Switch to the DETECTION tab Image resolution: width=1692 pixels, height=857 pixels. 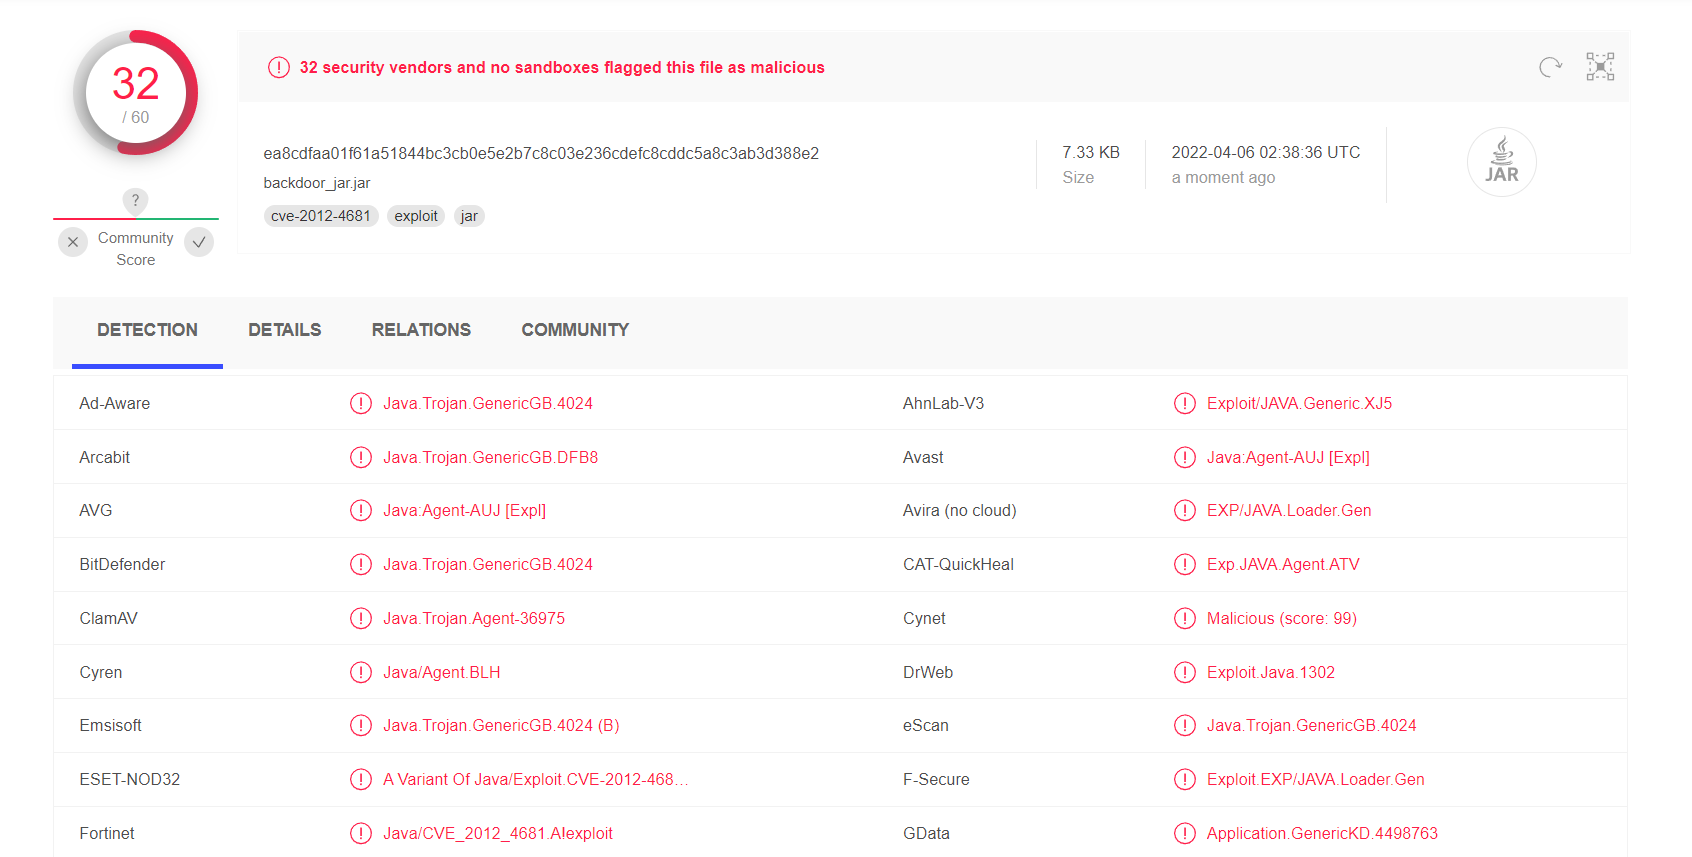[147, 330]
